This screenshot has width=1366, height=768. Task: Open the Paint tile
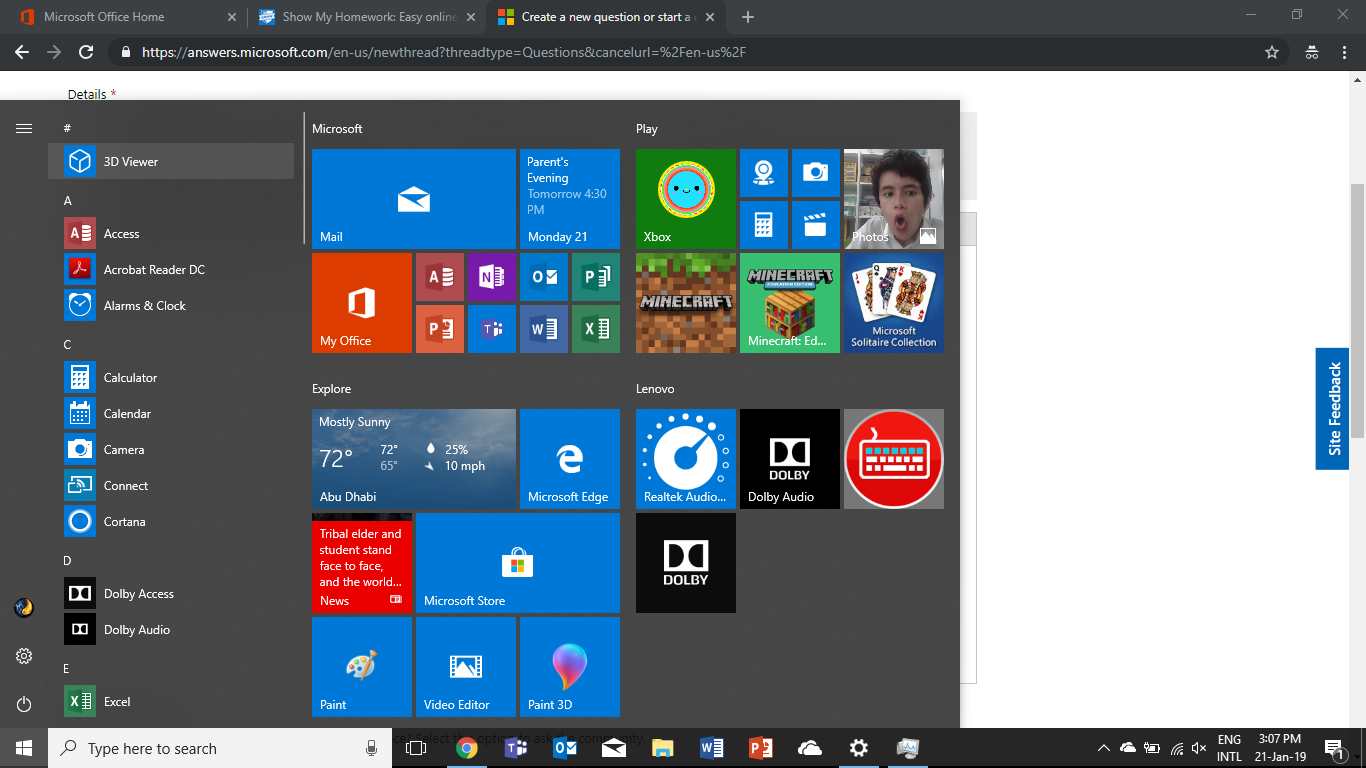tap(362, 667)
